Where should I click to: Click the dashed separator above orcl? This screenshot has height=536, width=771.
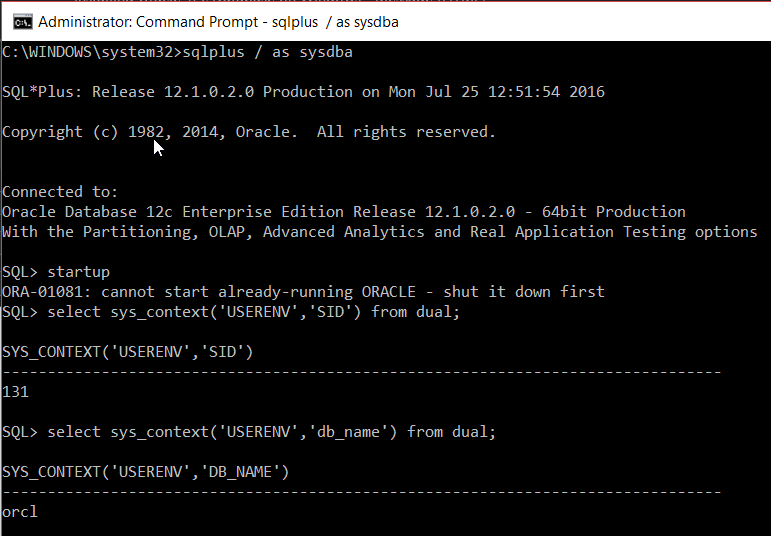[x=360, y=491]
